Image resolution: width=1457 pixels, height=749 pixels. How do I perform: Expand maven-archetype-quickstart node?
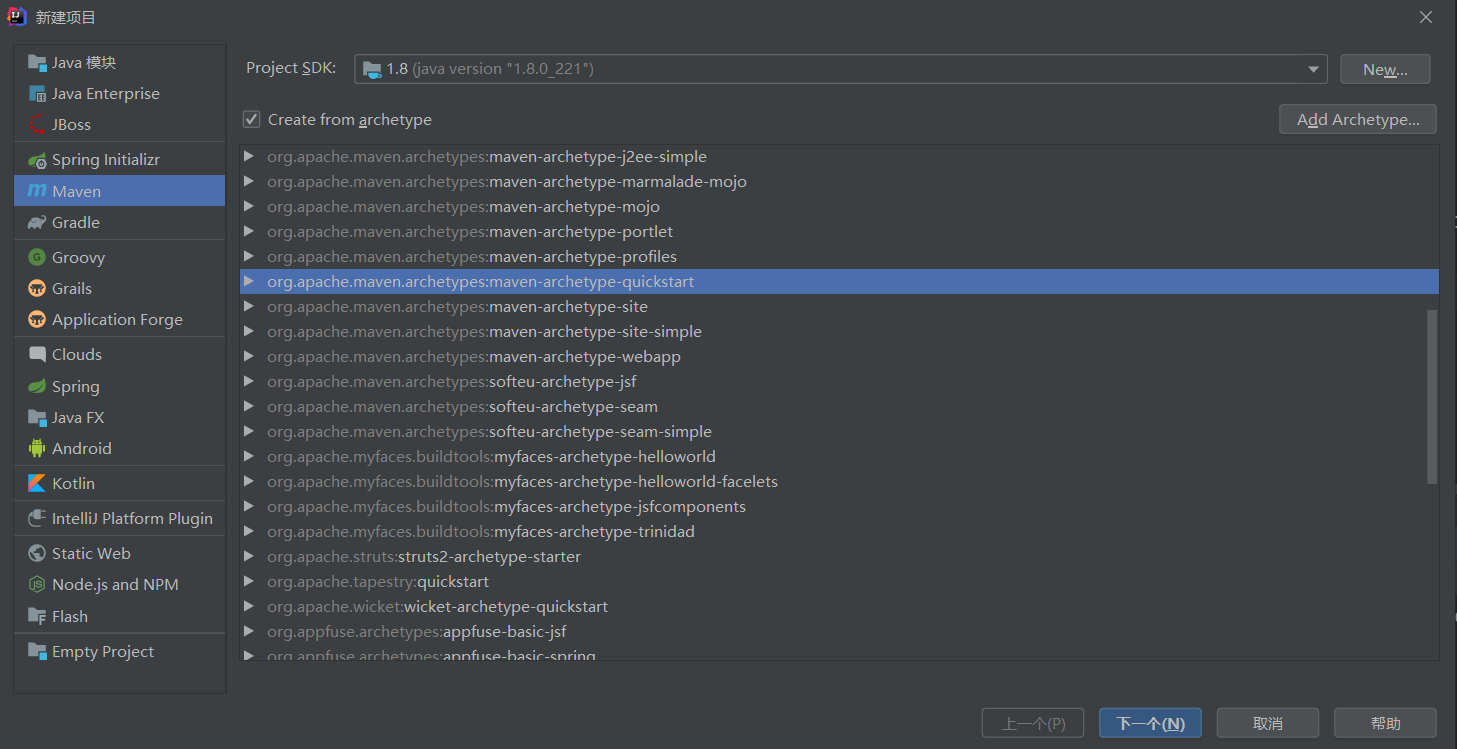click(x=249, y=282)
